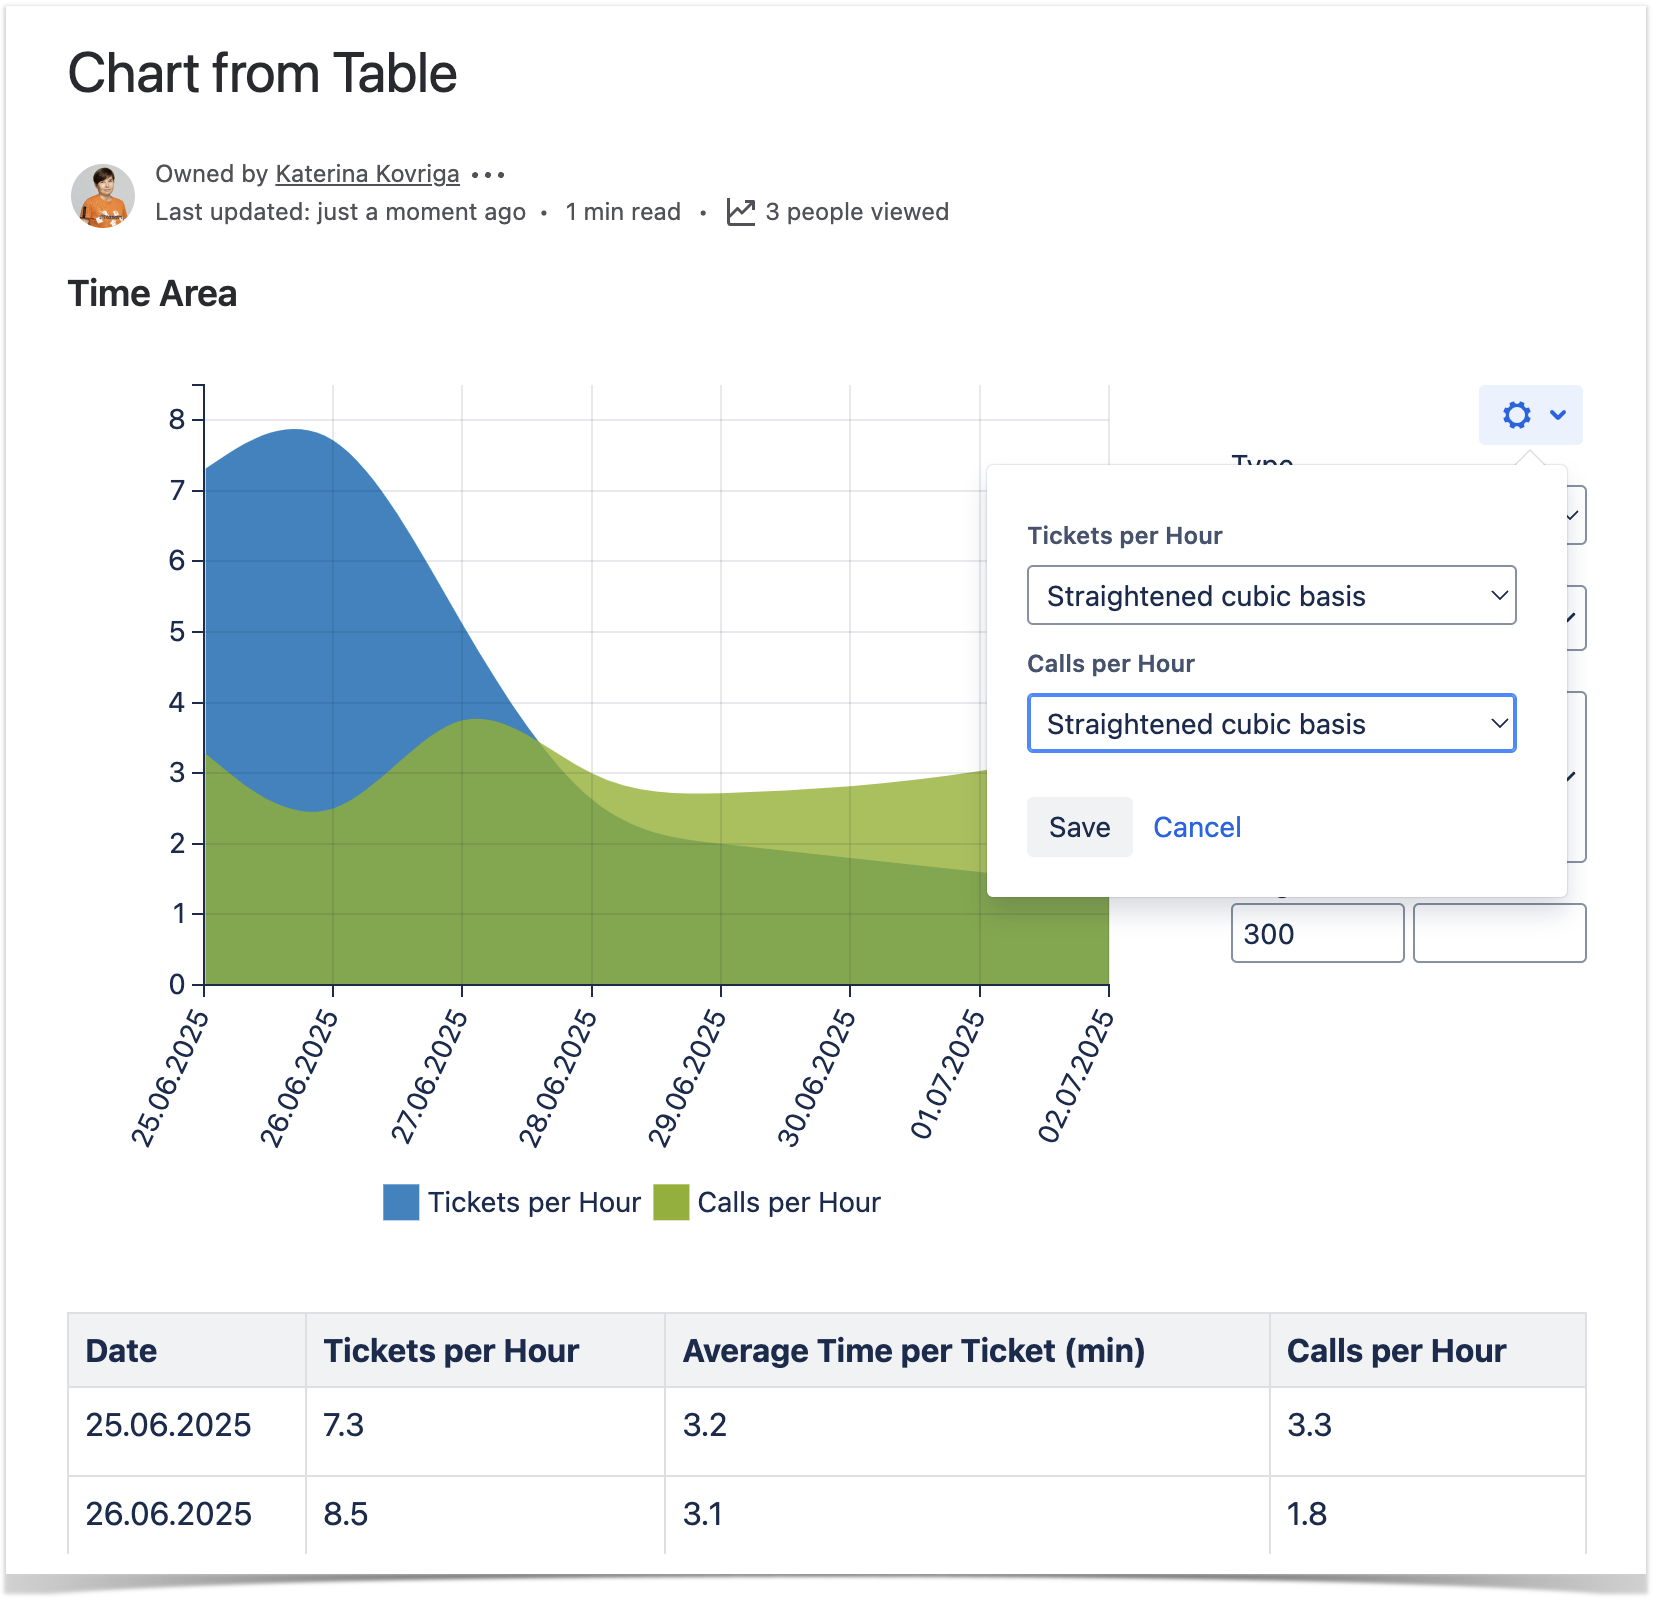Show the 3 people viewed details
Screen dimensions: 1660x1603
click(x=856, y=212)
